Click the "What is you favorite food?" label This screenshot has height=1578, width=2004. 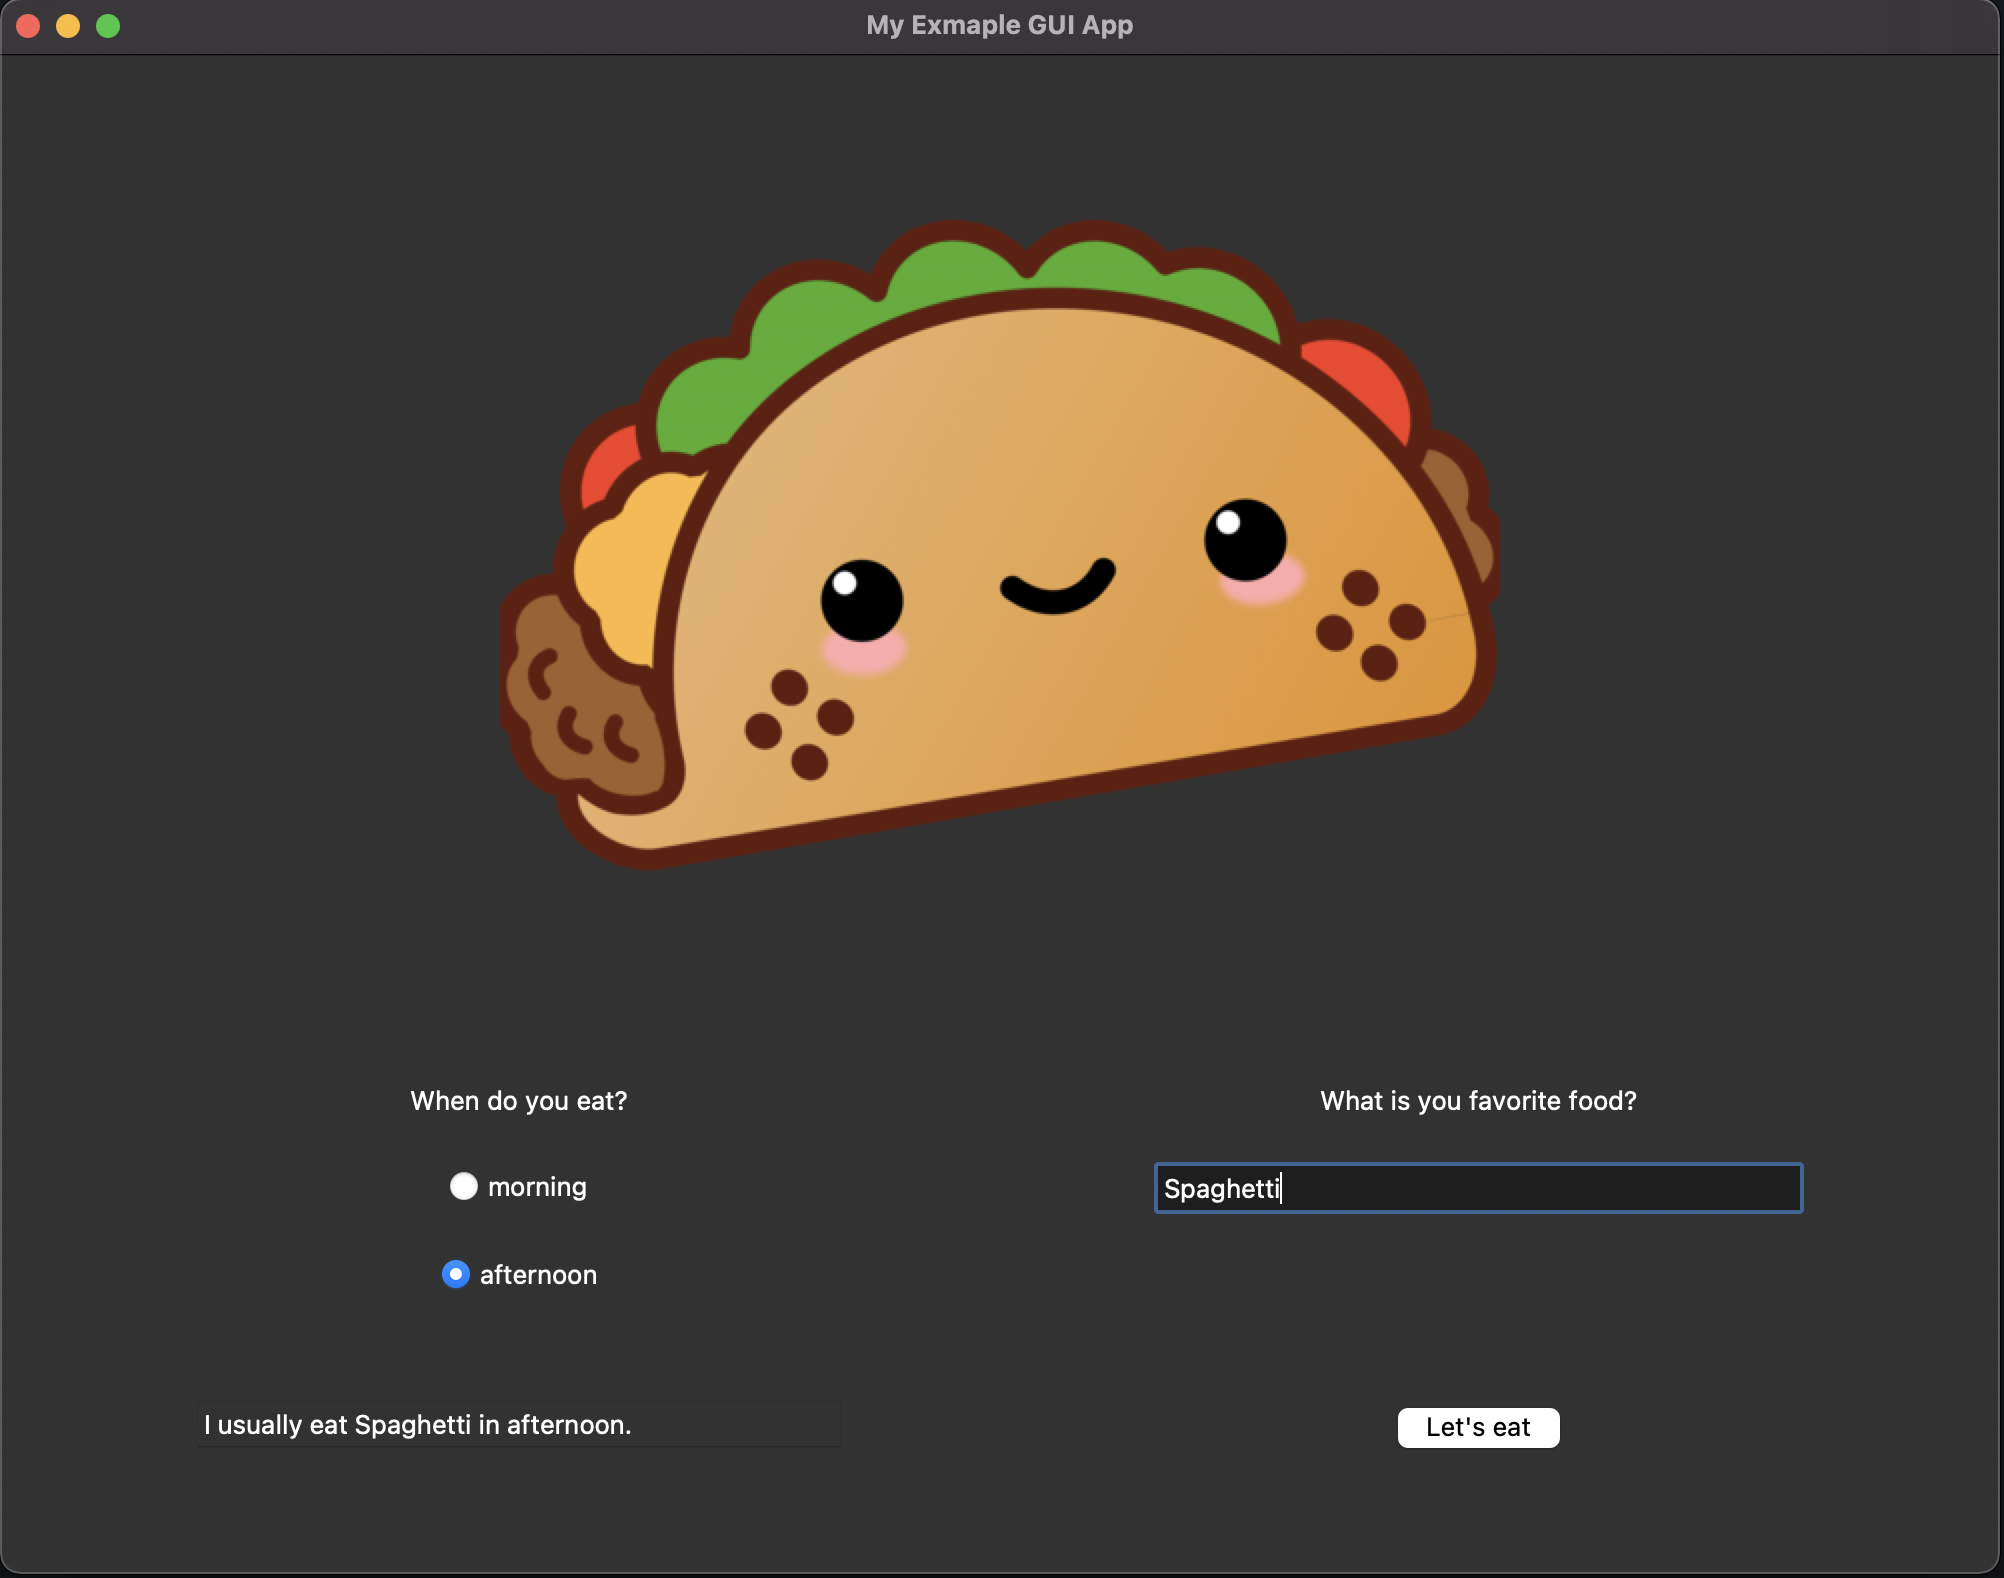point(1478,1101)
